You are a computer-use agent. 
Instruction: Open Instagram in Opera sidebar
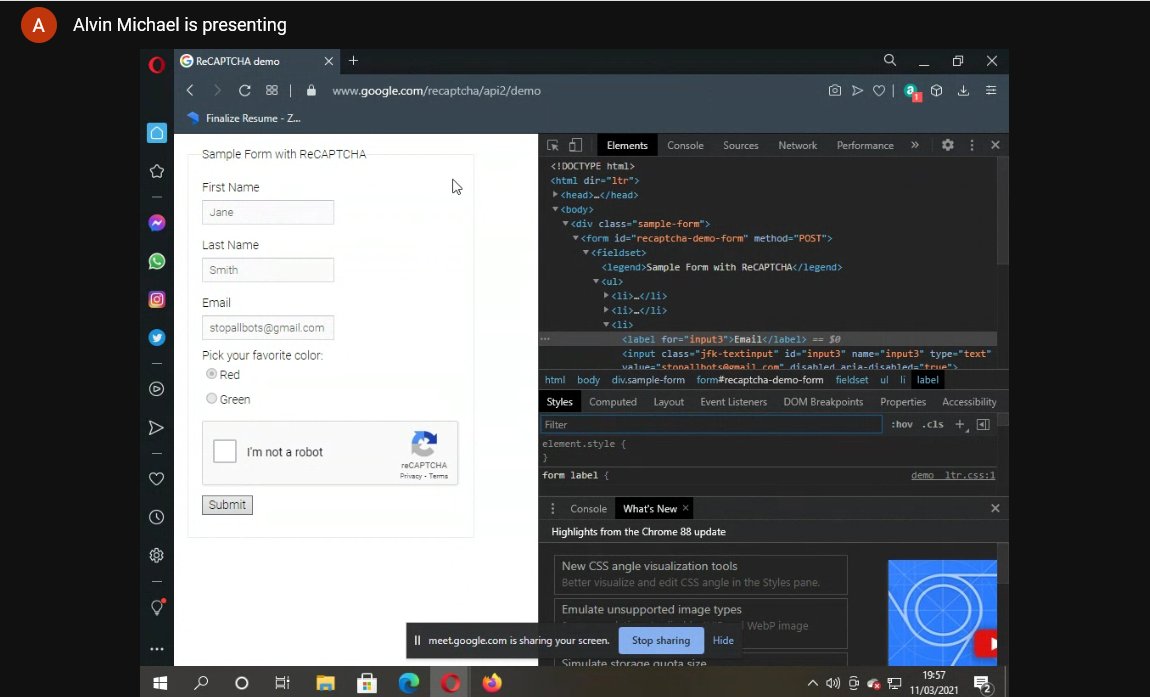click(156, 299)
